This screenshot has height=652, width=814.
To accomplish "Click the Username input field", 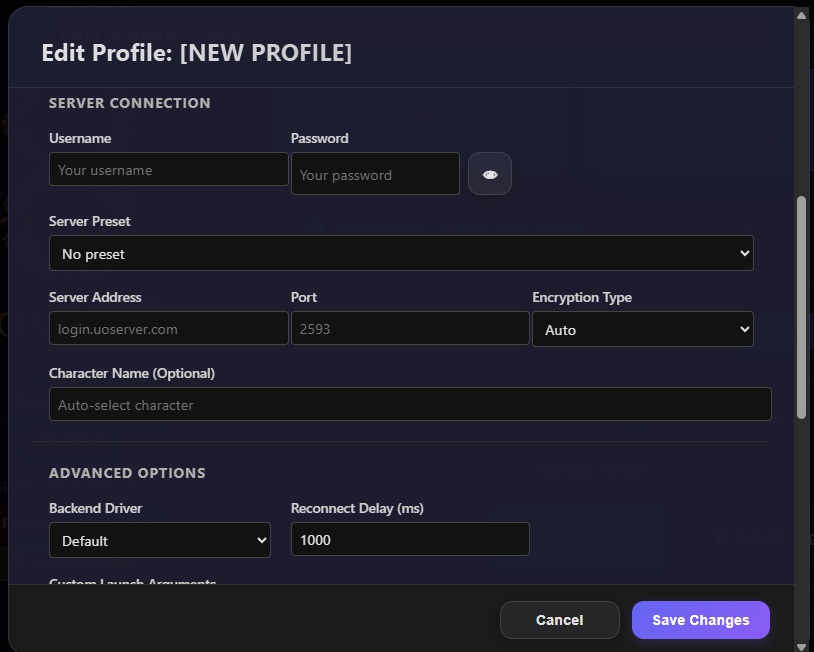I will click(x=168, y=169).
